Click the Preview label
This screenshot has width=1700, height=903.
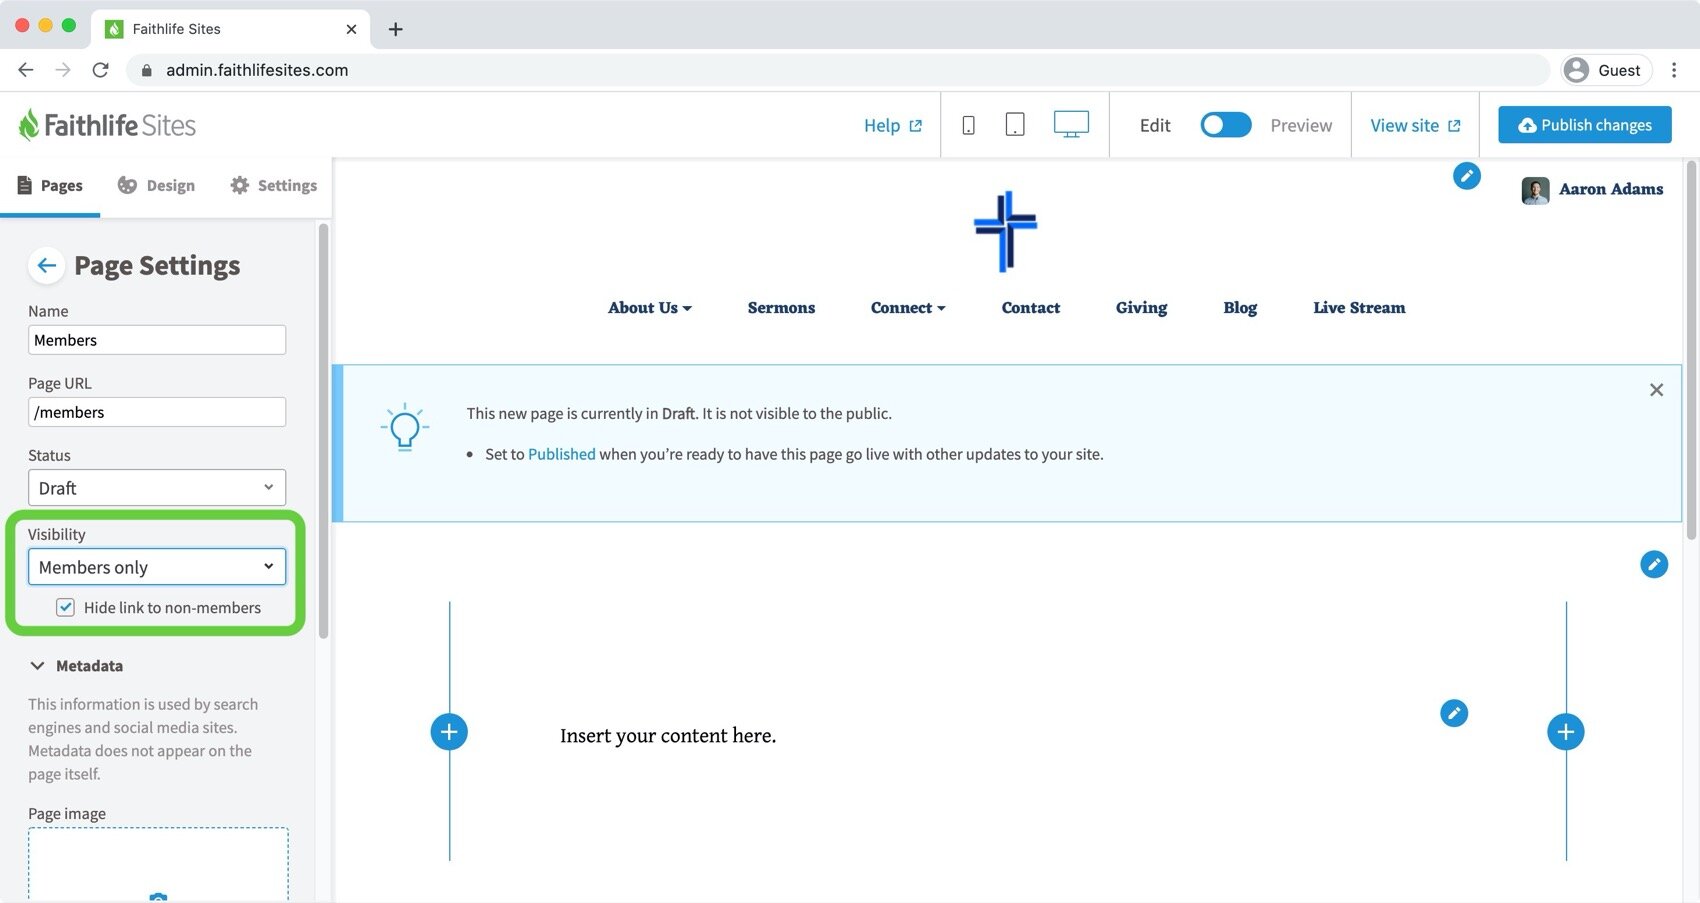coord(1301,125)
